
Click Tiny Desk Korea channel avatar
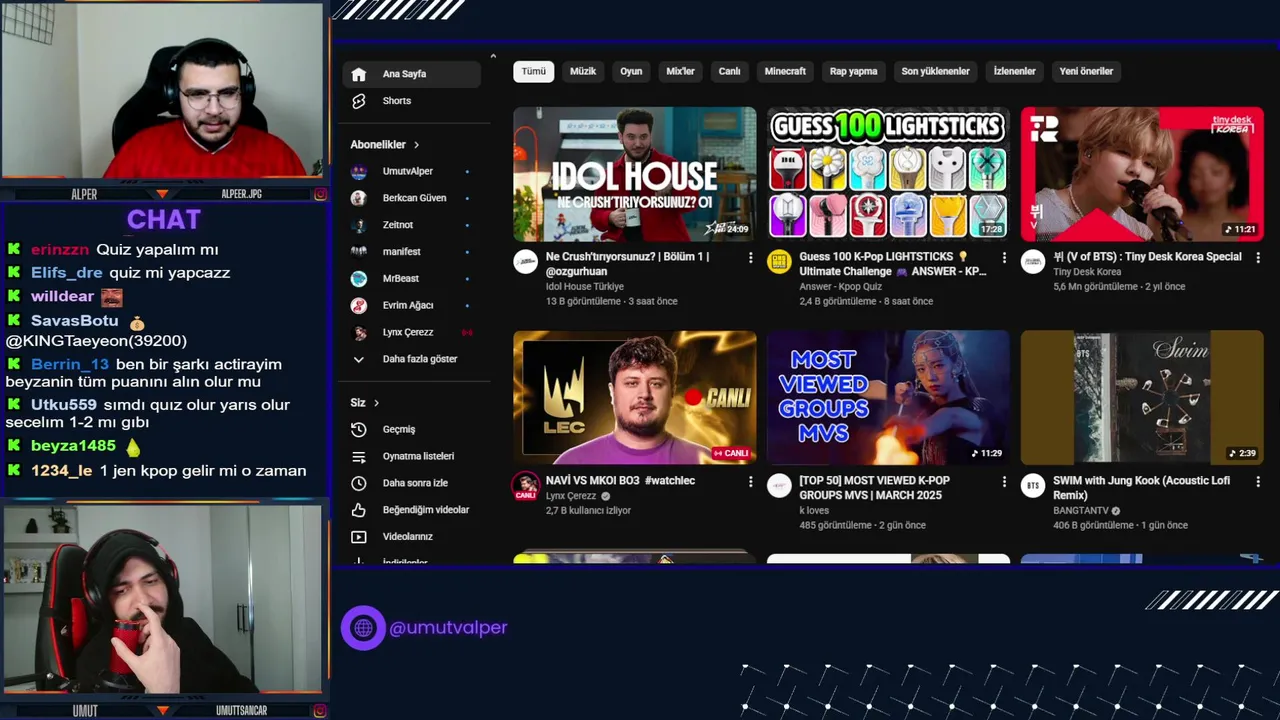tap(1033, 262)
